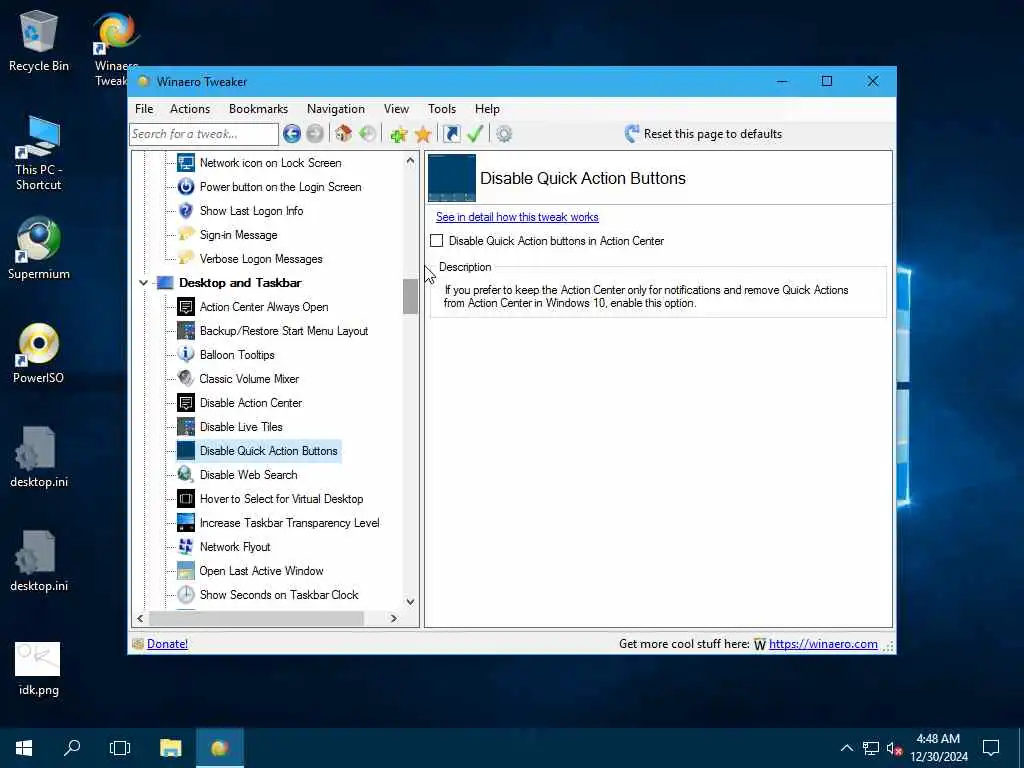Open the Bookmarks menu
Screen dimensions: 1024x768
click(x=259, y=109)
